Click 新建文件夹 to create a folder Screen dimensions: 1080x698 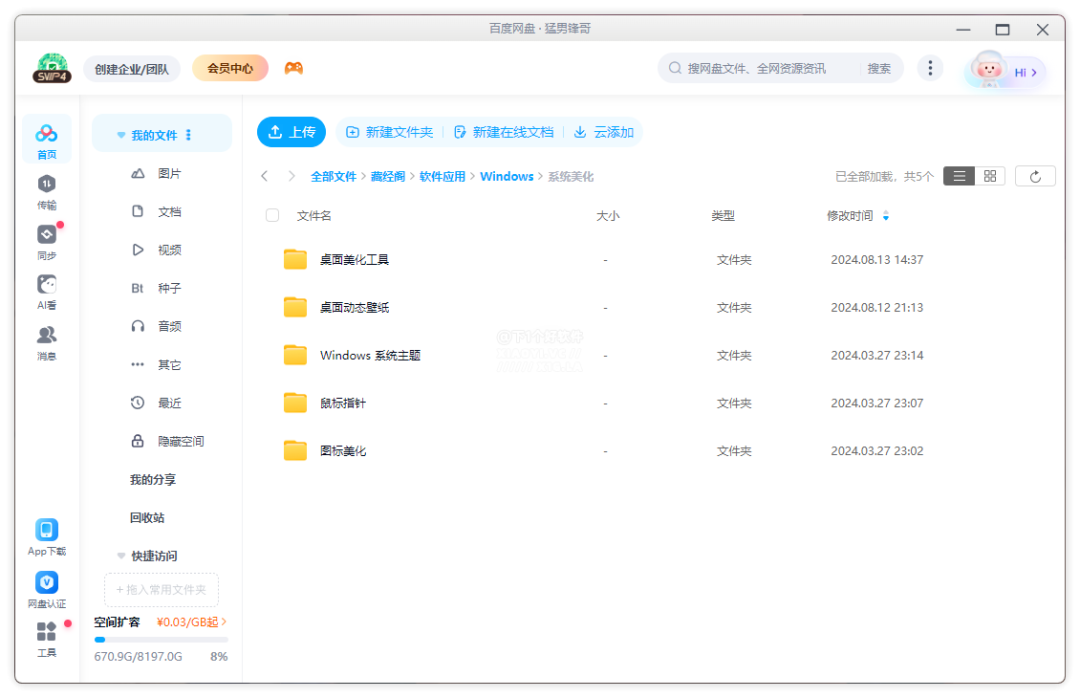tap(391, 131)
